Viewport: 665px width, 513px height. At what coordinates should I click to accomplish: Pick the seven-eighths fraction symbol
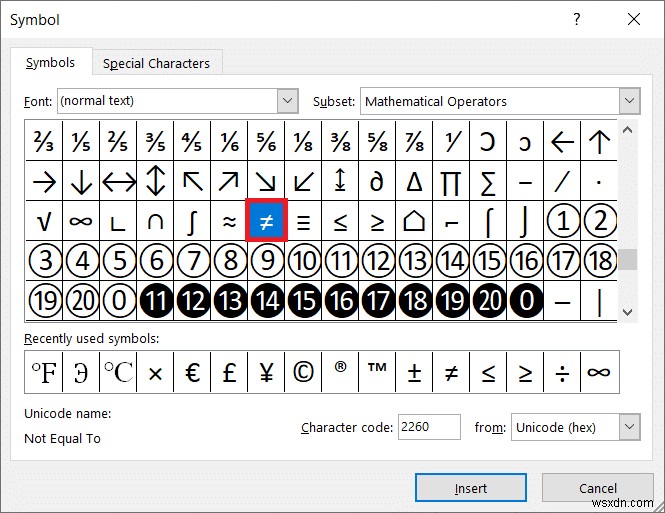[414, 141]
